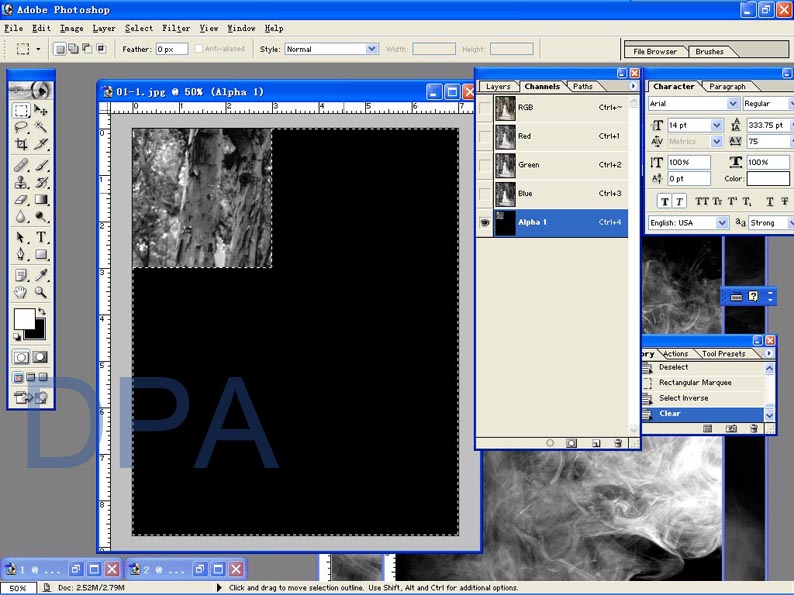The width and height of the screenshot is (794, 595).
Task: Select the Eyedropper tool
Action: pyautogui.click(x=41, y=275)
